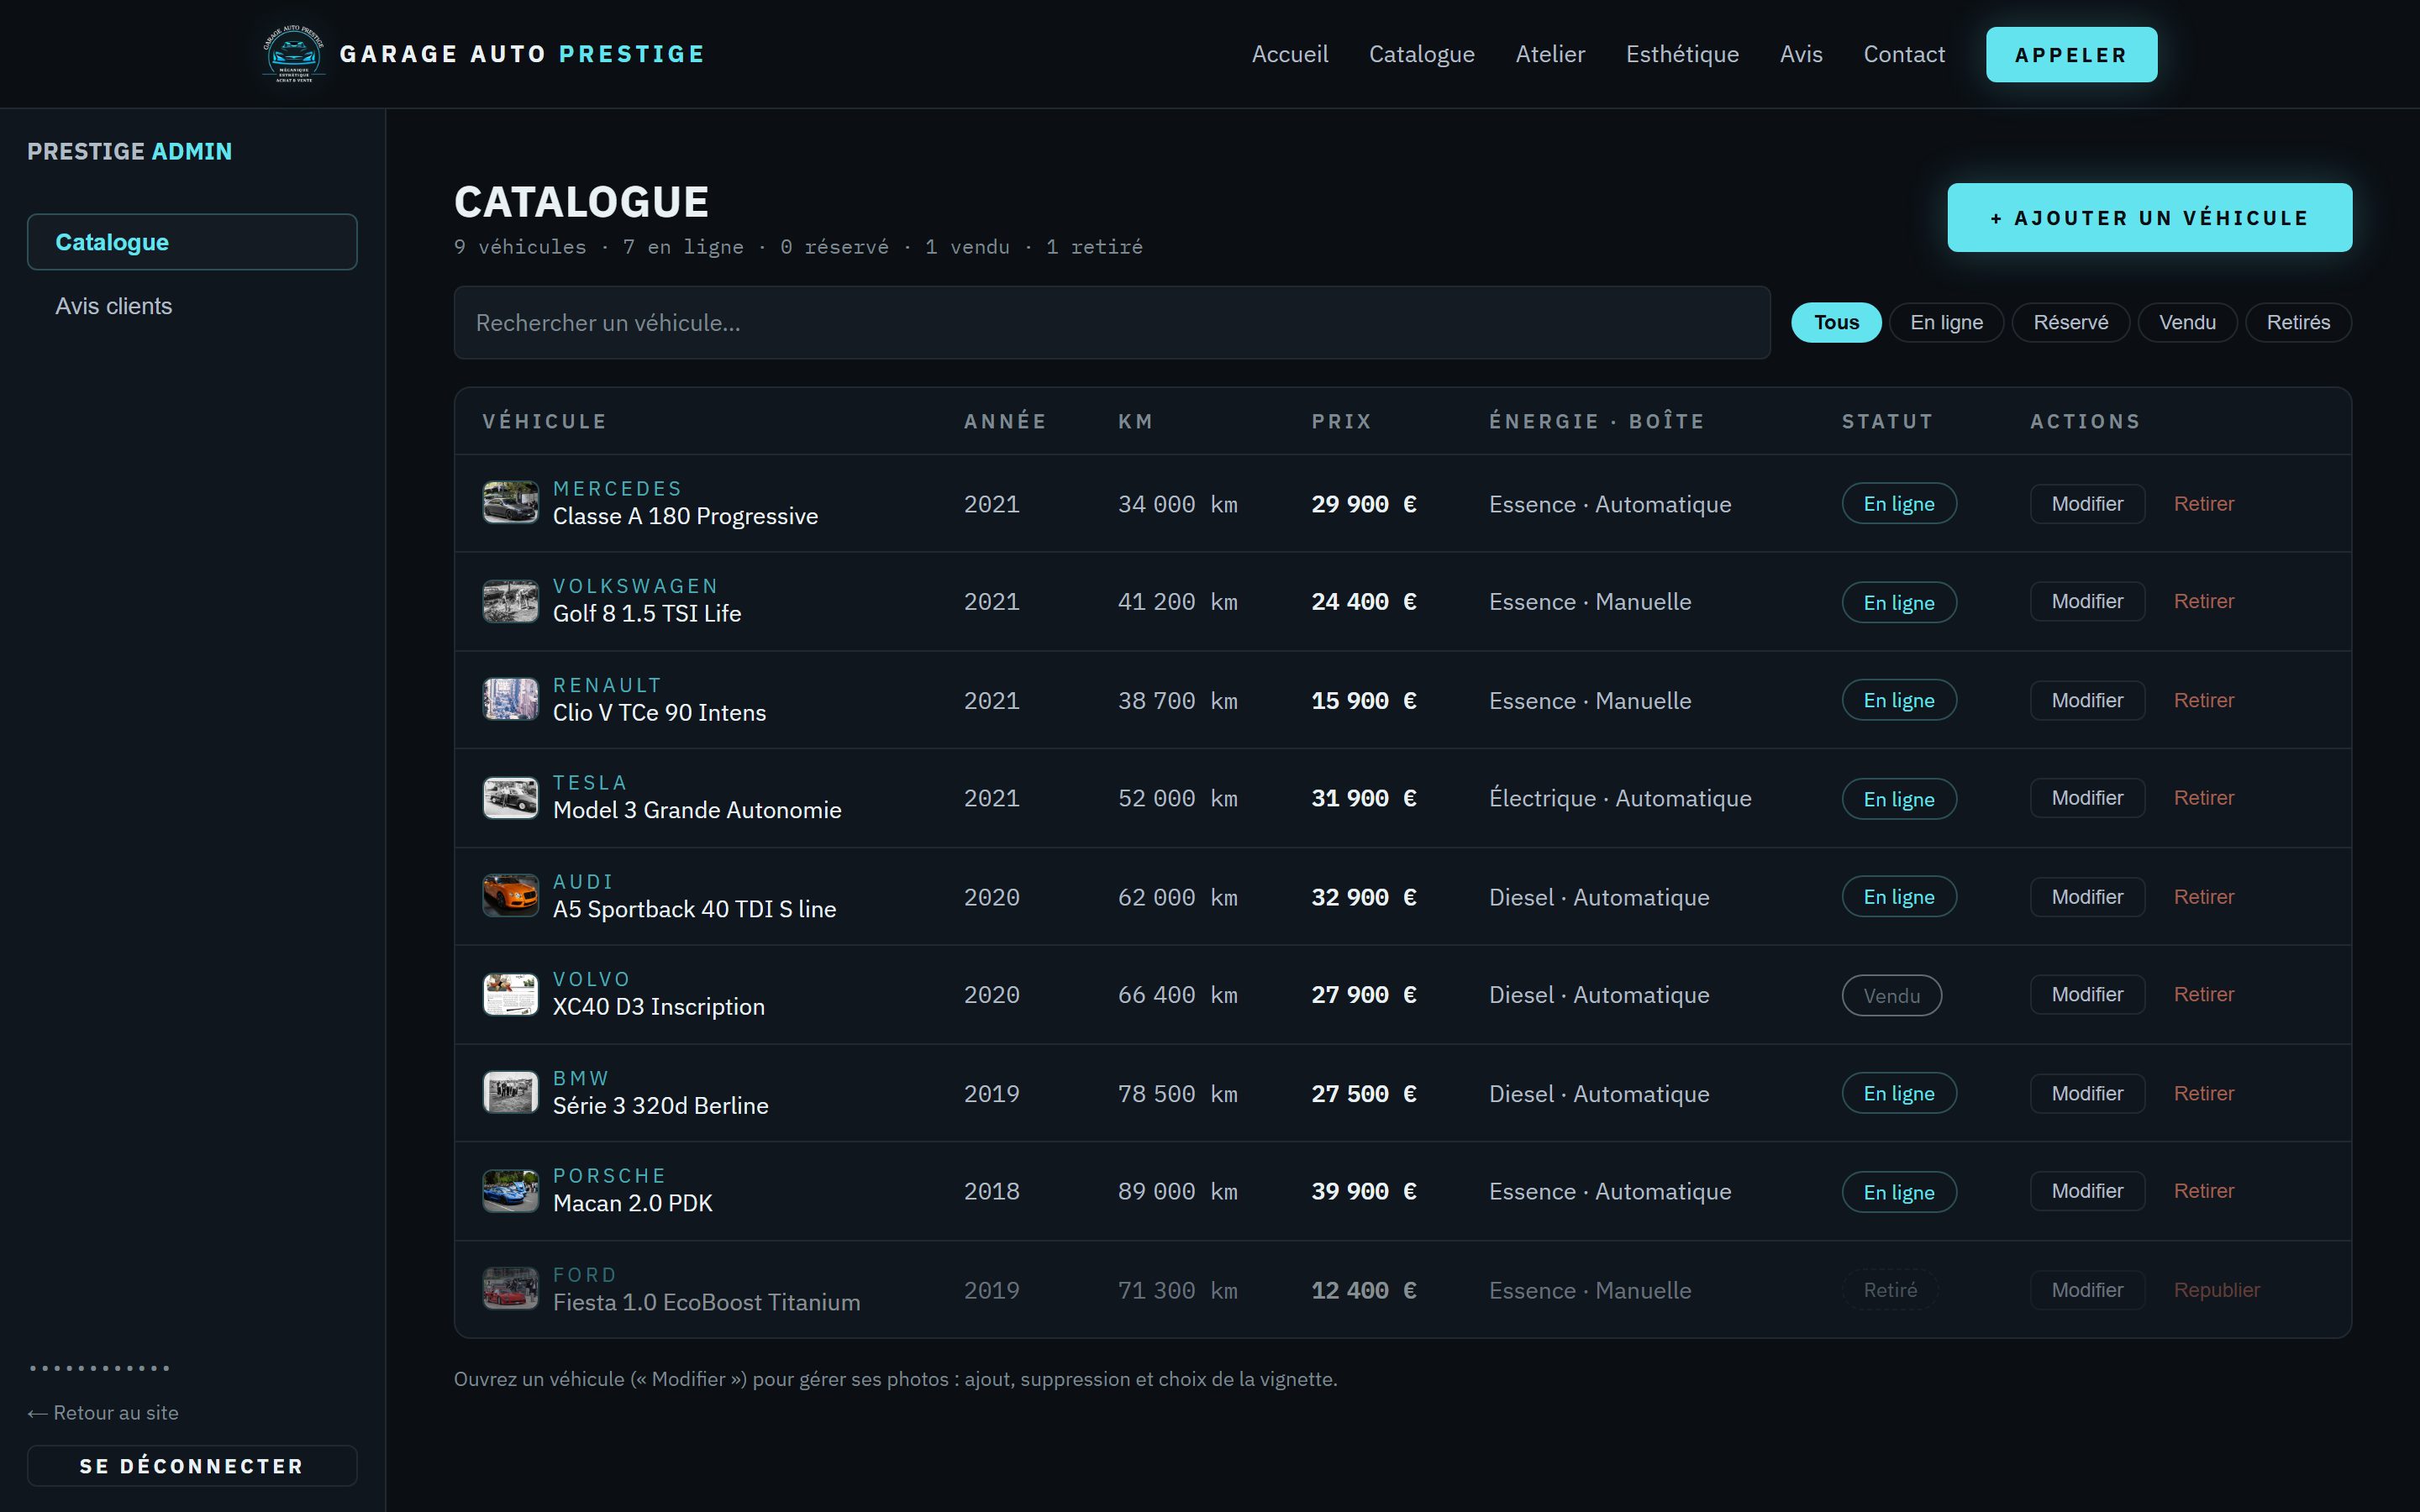Modify the Ford Fiesta listing
This screenshot has height=1512, width=2420.
tap(2087, 1290)
